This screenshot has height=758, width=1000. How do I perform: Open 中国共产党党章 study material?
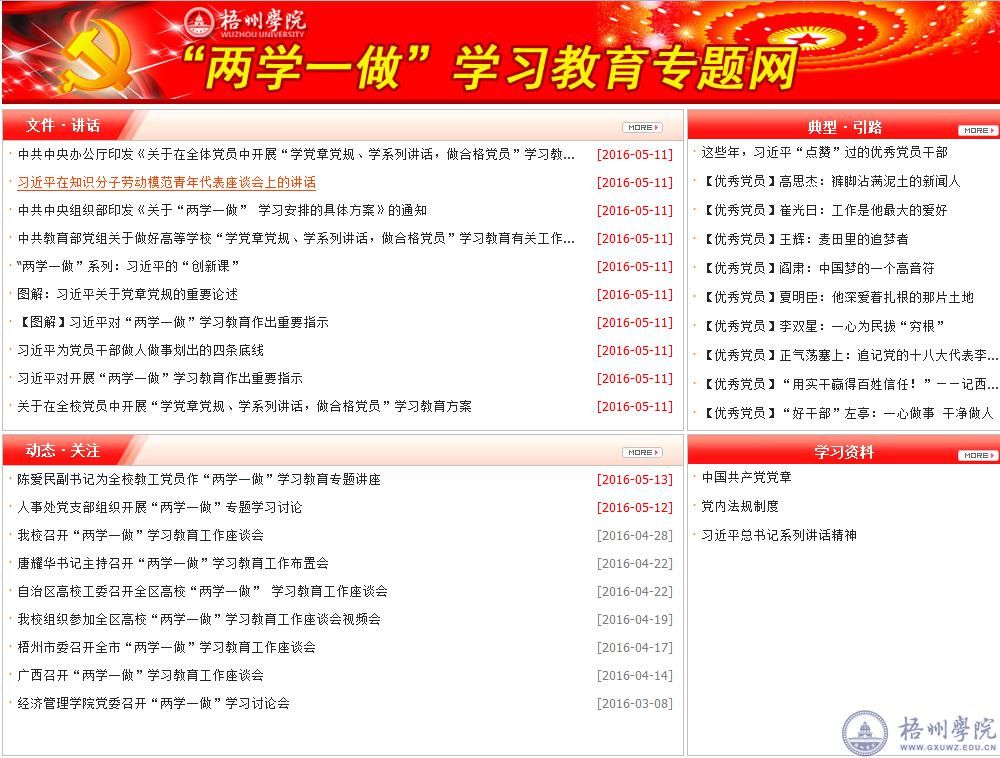tap(746, 477)
